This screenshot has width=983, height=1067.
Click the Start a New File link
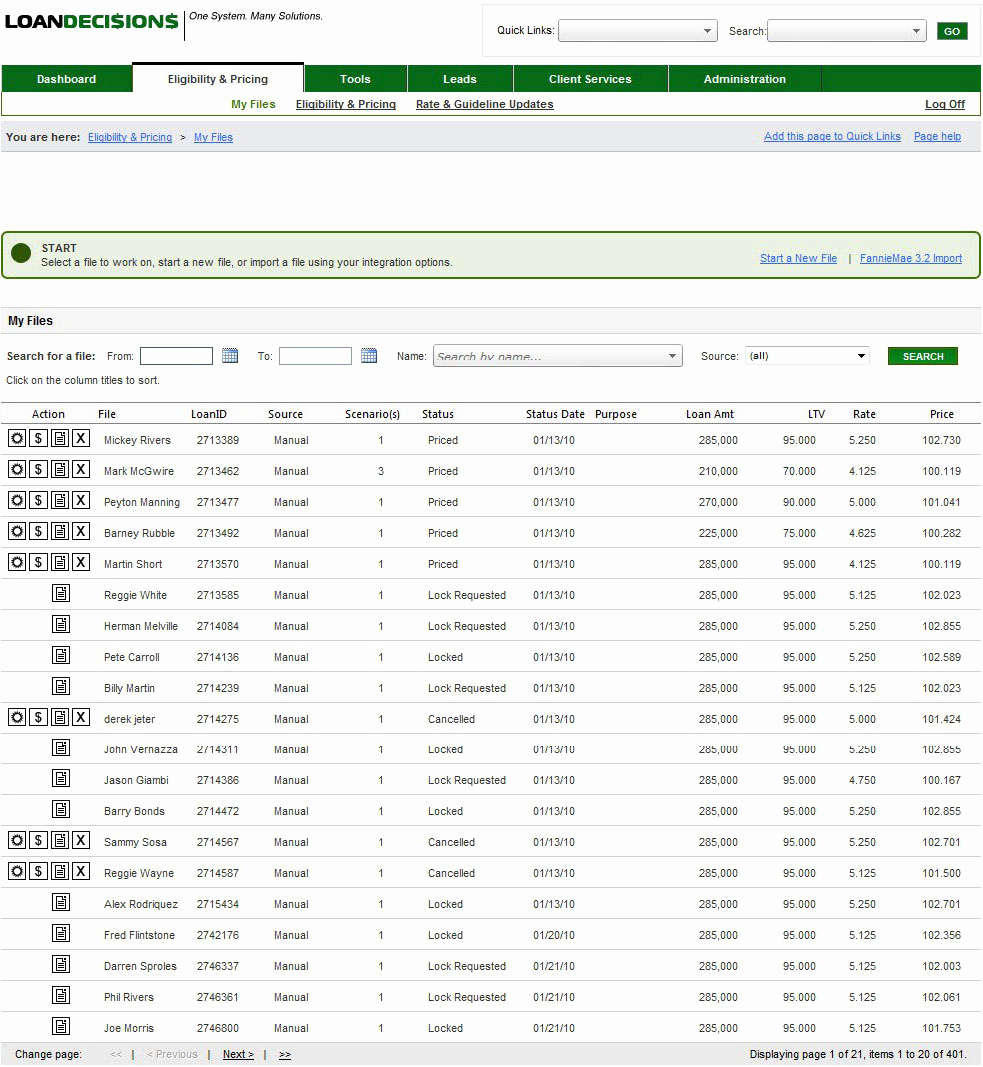point(798,258)
